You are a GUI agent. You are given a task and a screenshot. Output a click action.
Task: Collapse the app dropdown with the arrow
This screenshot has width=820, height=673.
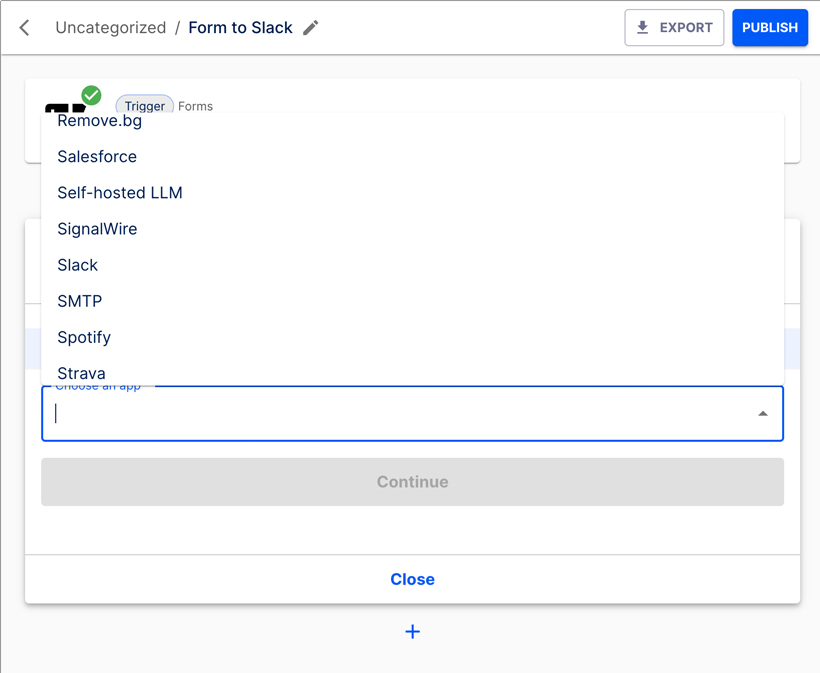pos(763,414)
